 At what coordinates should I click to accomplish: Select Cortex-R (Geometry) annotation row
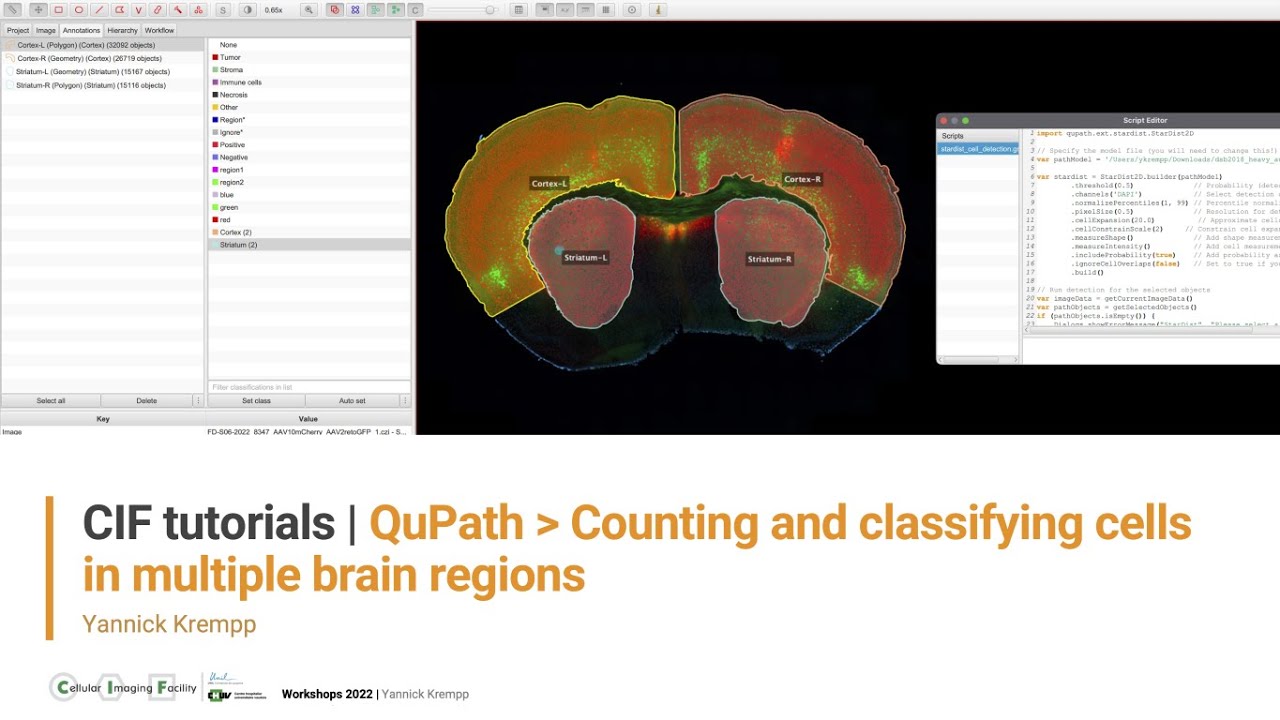tap(102, 58)
